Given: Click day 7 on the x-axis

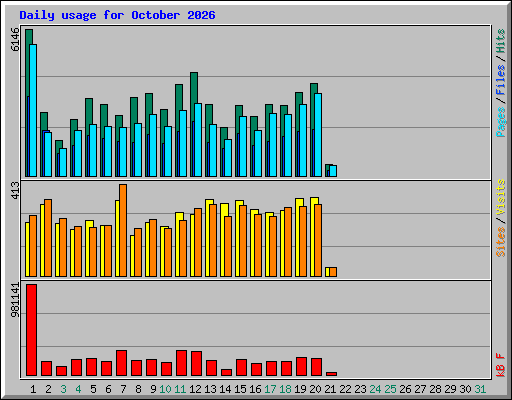Looking at the screenshot, I should (x=123, y=389).
